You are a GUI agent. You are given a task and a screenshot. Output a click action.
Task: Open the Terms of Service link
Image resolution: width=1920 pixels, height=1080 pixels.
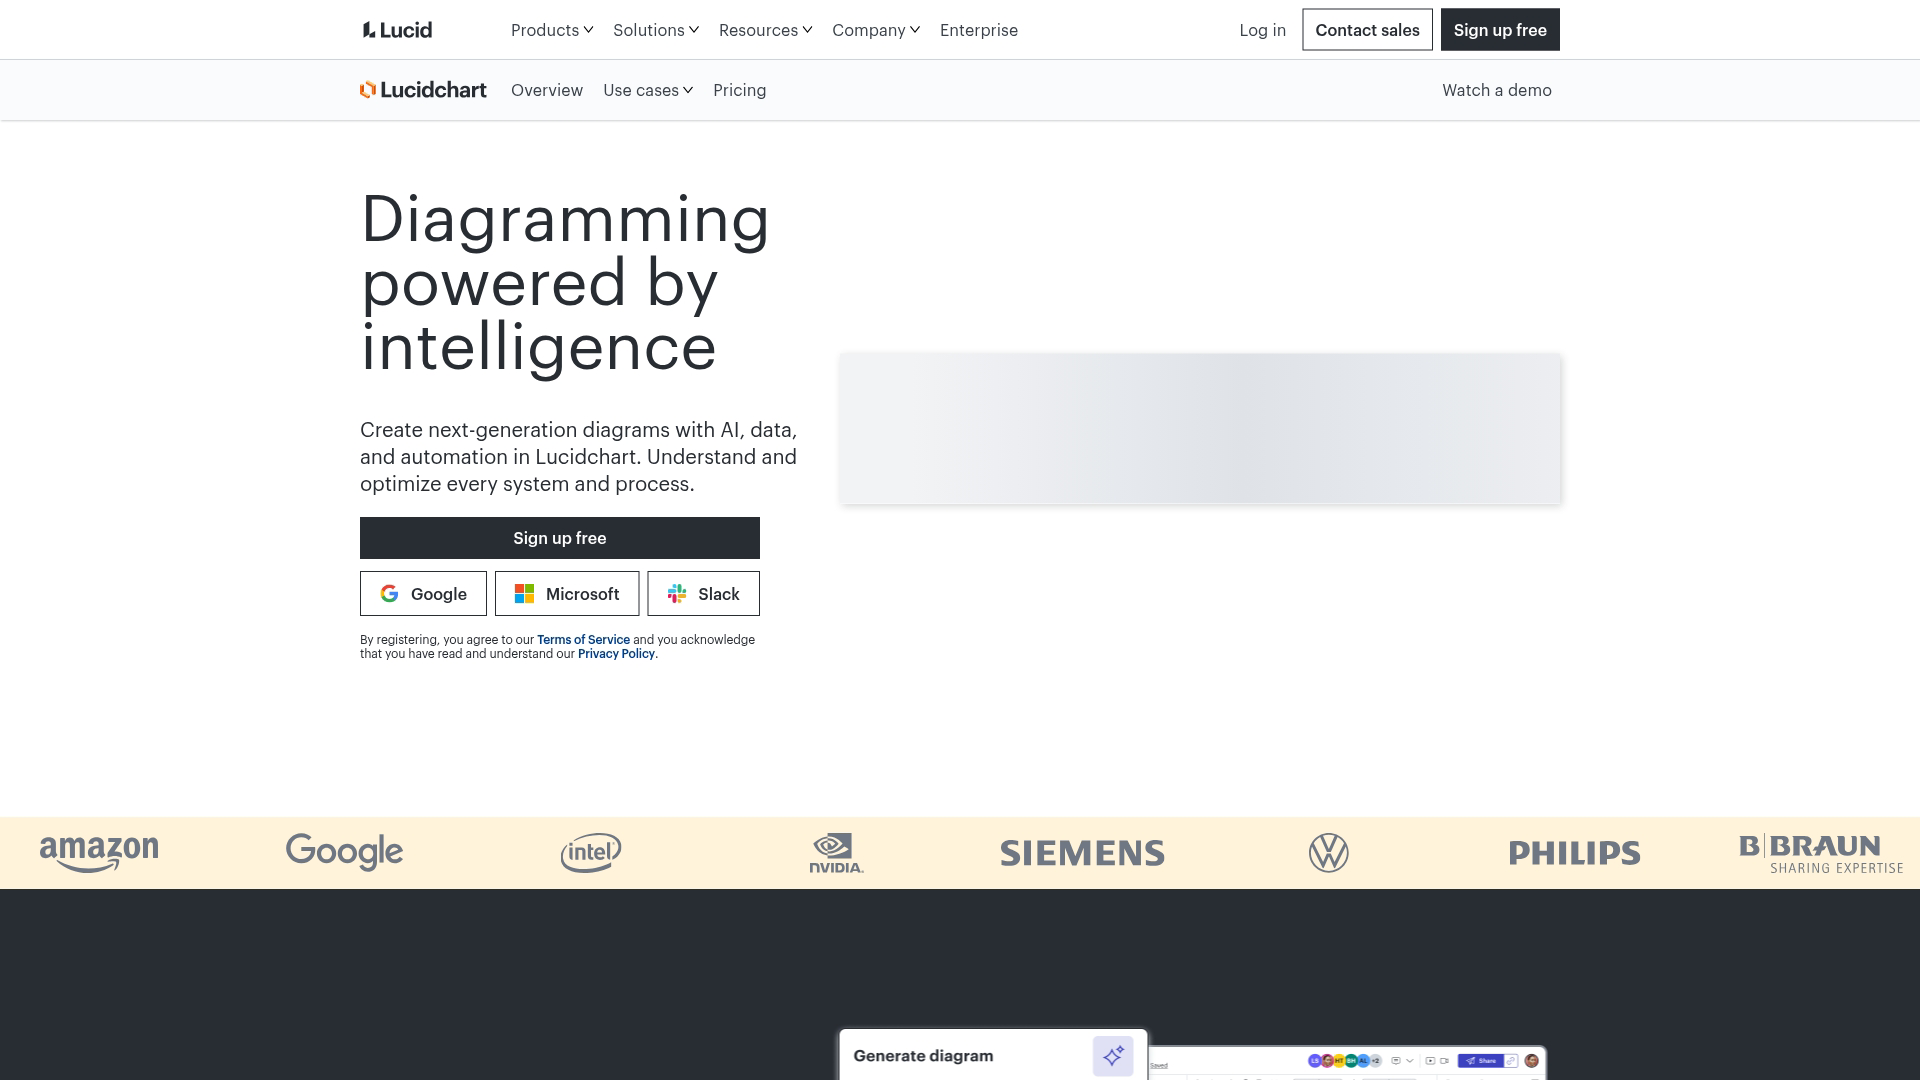583,640
